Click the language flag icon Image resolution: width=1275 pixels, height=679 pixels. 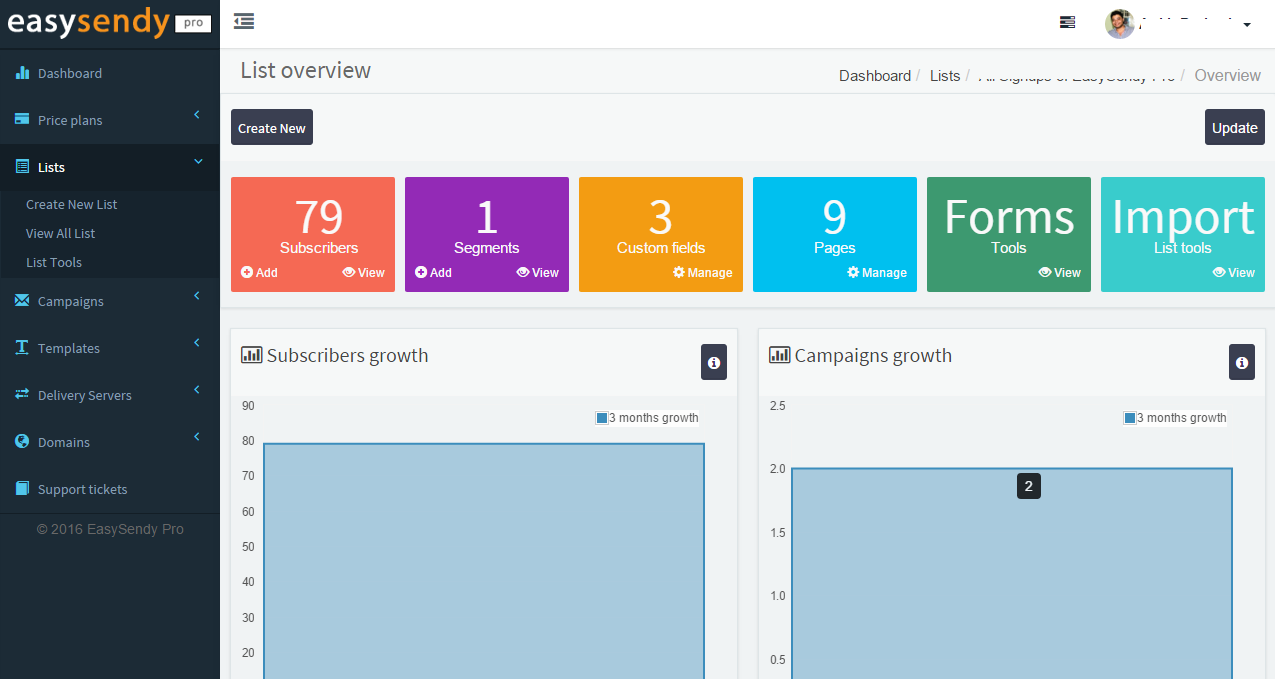tap(1067, 22)
